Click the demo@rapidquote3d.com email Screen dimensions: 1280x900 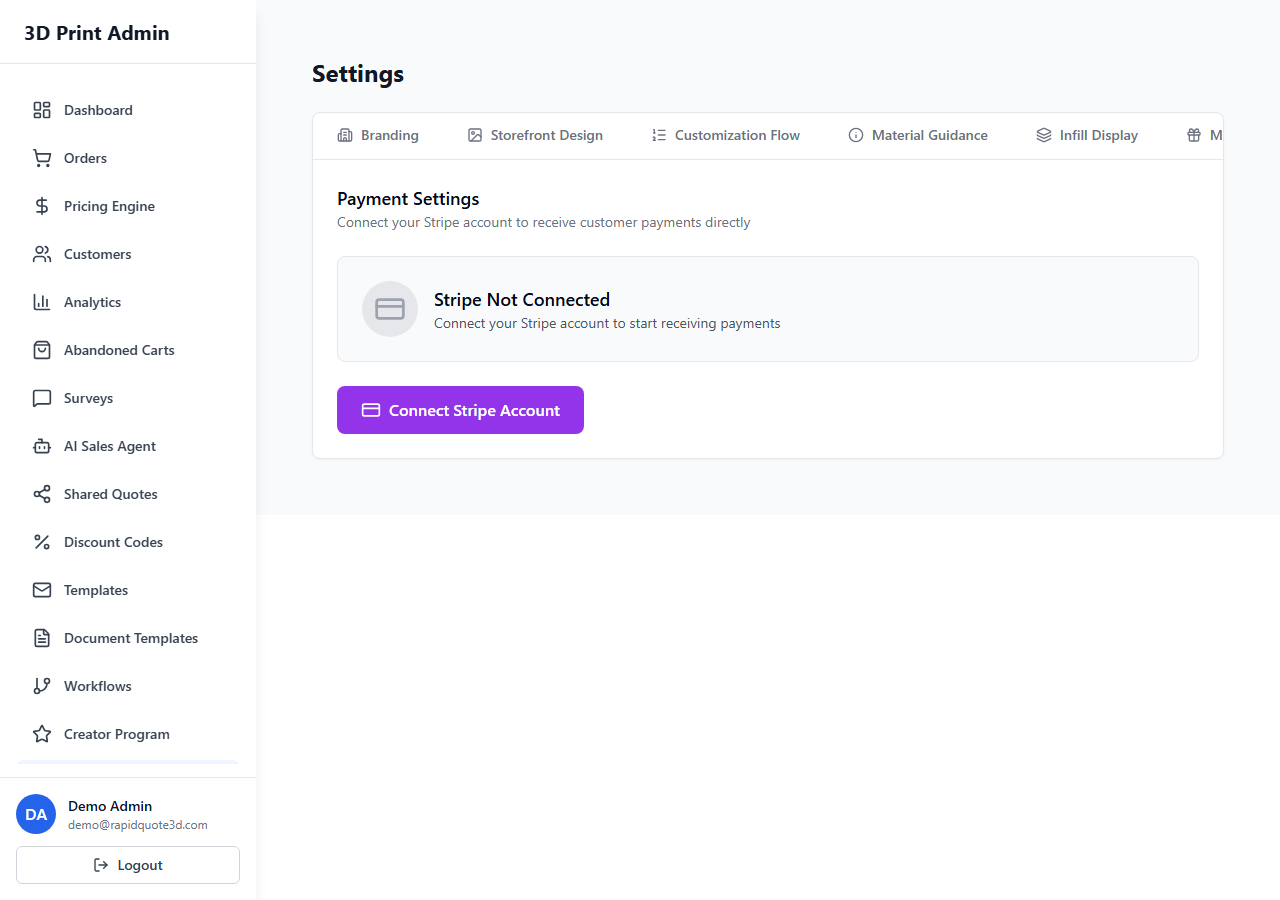point(138,825)
